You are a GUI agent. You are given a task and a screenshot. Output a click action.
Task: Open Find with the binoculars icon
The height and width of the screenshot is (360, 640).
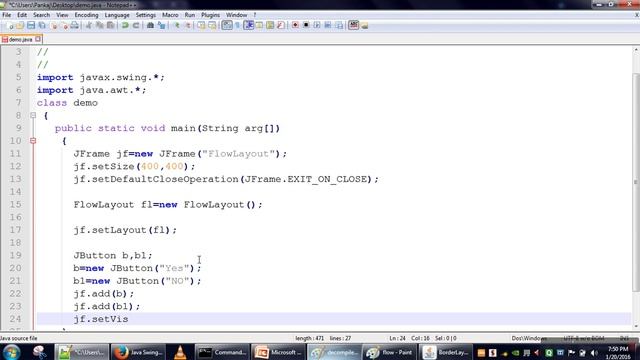point(150,25)
